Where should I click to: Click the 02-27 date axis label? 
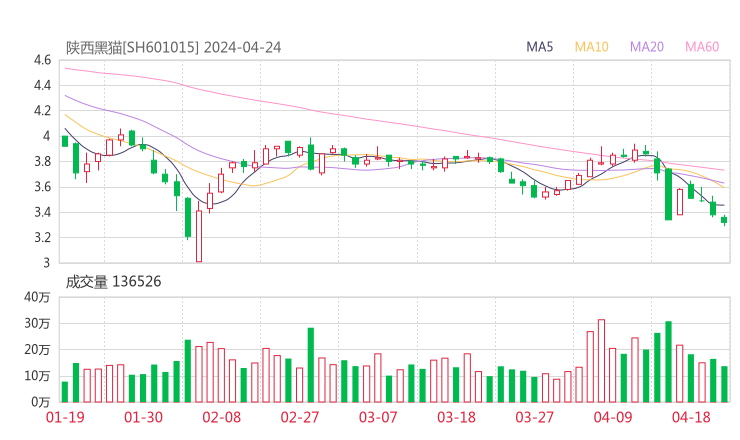click(300, 417)
